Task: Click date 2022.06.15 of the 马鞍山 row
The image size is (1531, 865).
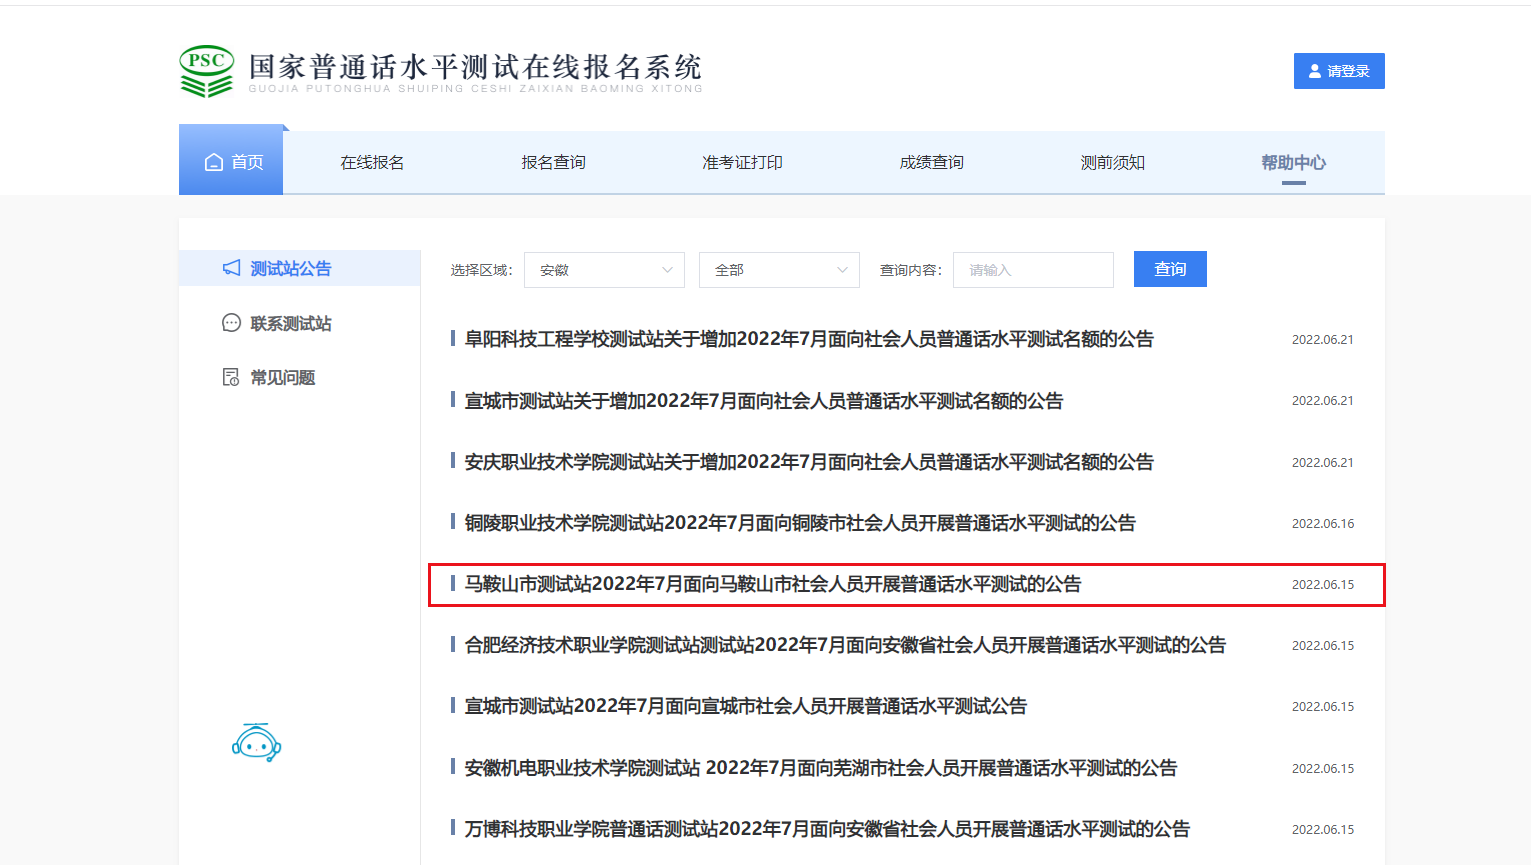Action: tap(1322, 585)
